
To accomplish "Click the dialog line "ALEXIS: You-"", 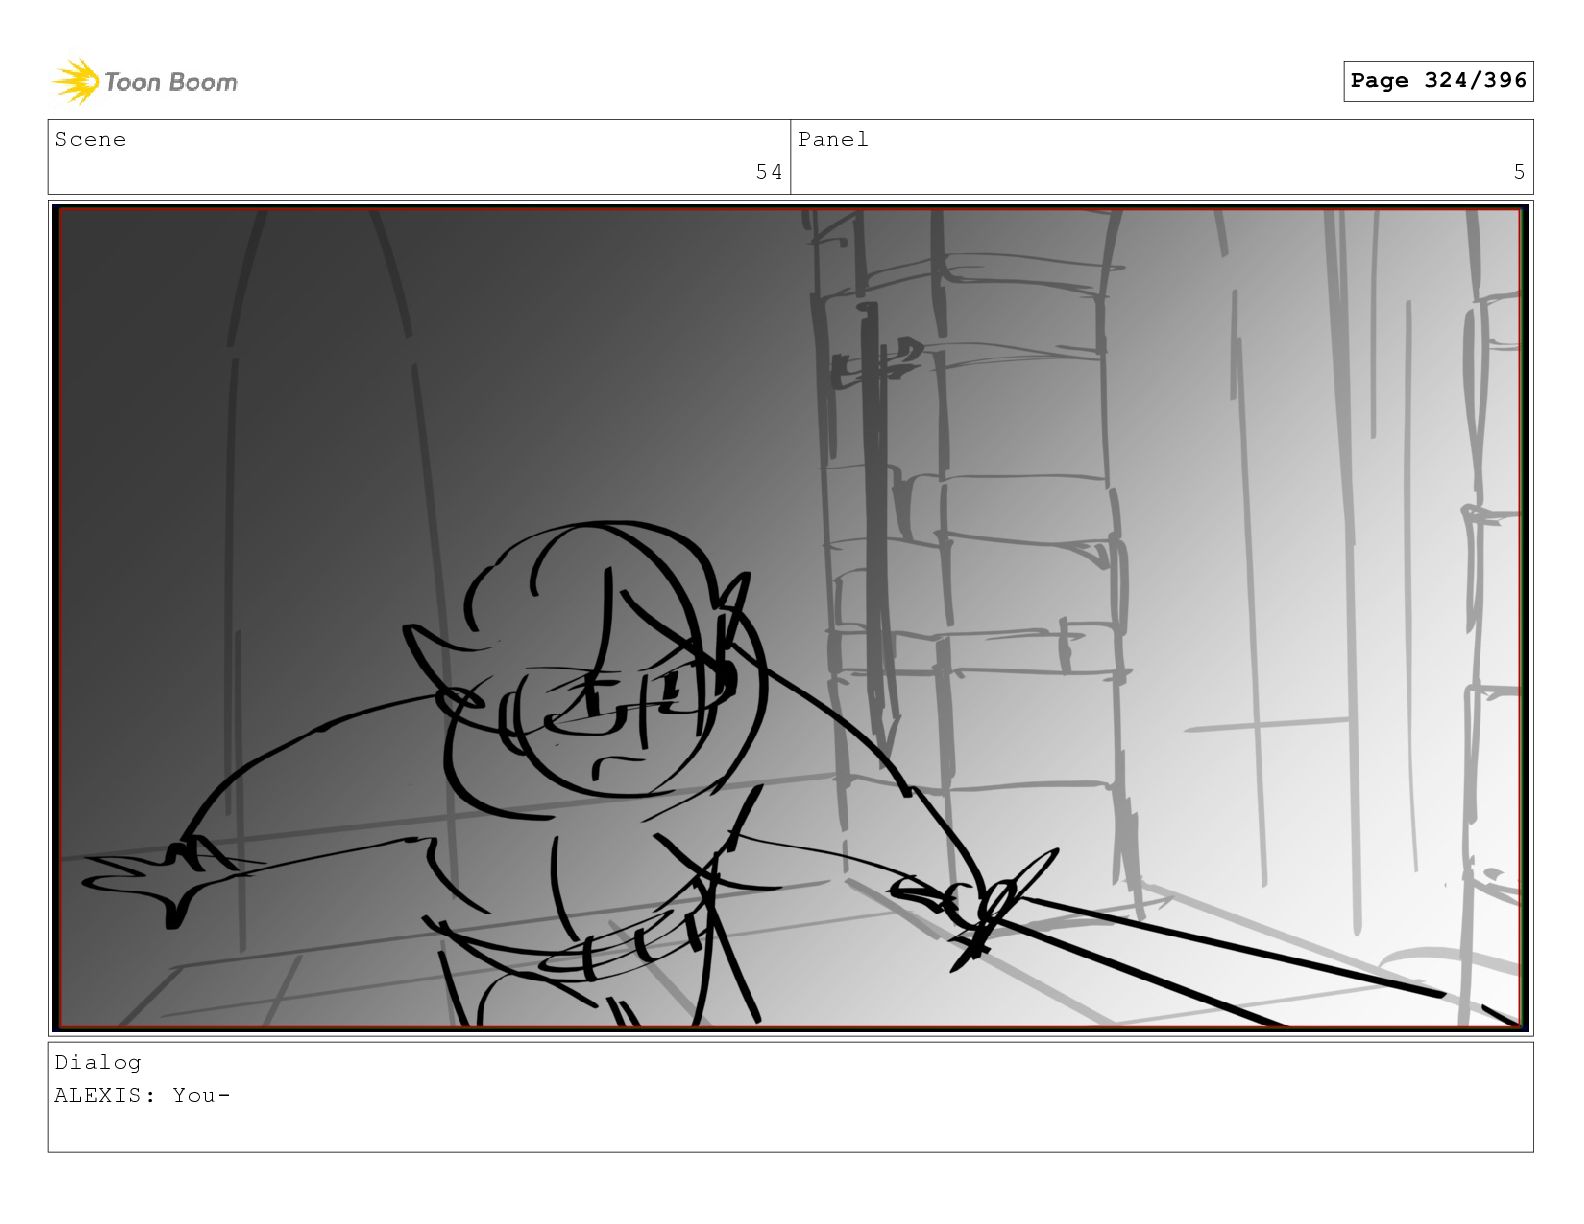I will point(142,1096).
